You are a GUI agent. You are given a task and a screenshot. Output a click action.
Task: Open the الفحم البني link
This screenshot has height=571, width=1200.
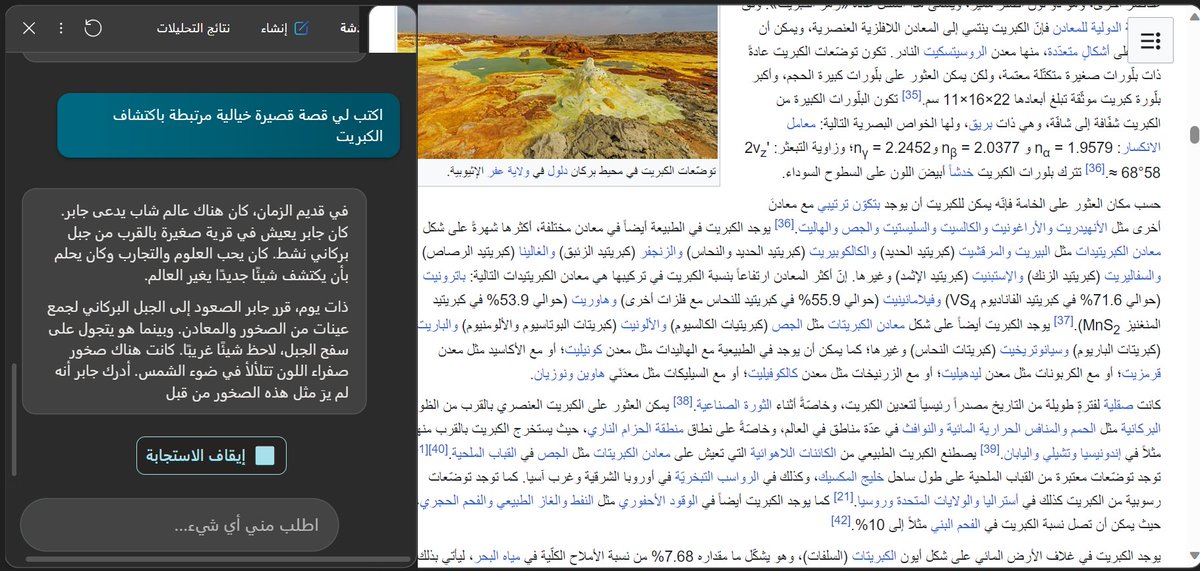(957, 523)
